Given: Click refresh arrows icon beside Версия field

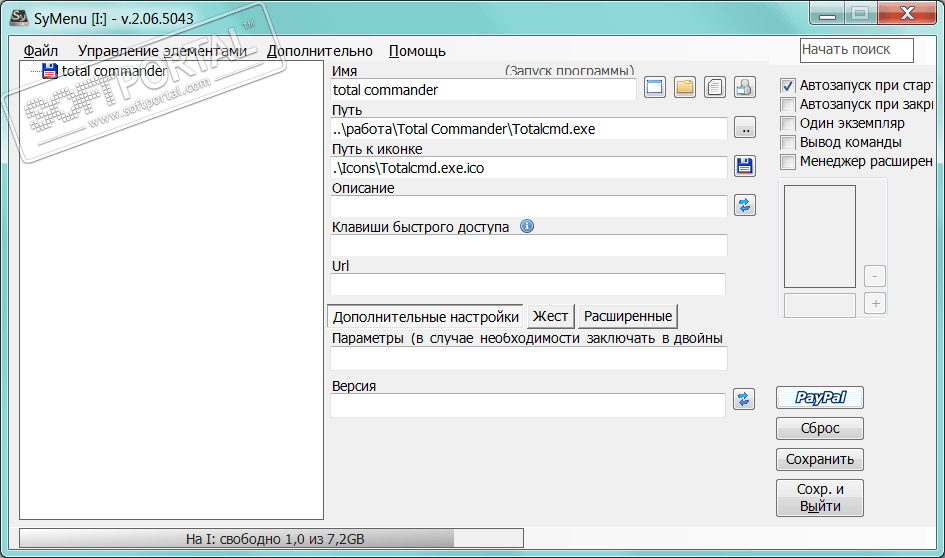Looking at the screenshot, I should point(744,399).
